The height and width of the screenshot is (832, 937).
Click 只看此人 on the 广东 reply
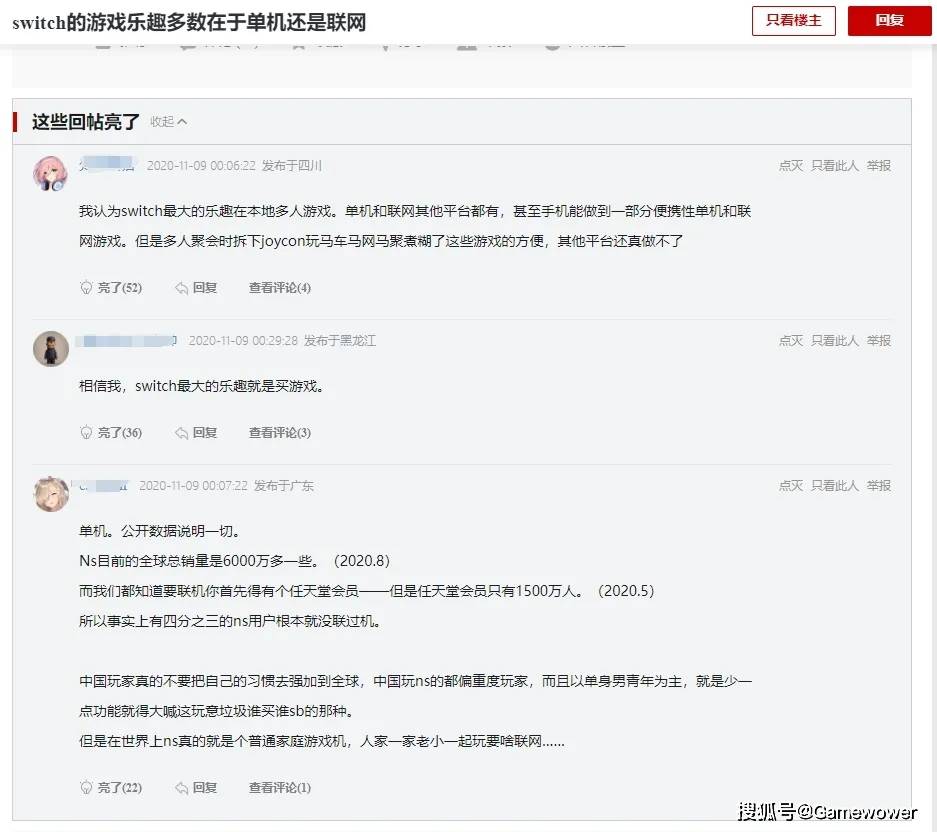[834, 486]
